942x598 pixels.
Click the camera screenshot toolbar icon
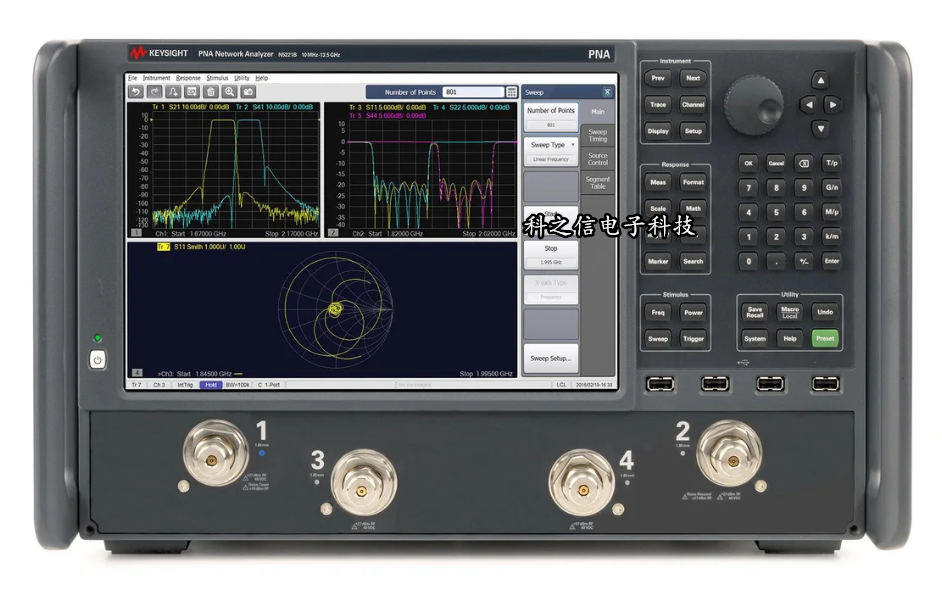click(x=248, y=92)
